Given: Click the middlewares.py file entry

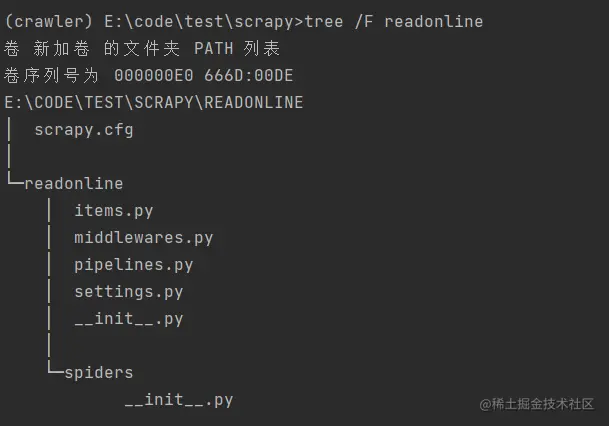Looking at the screenshot, I should (143, 238).
